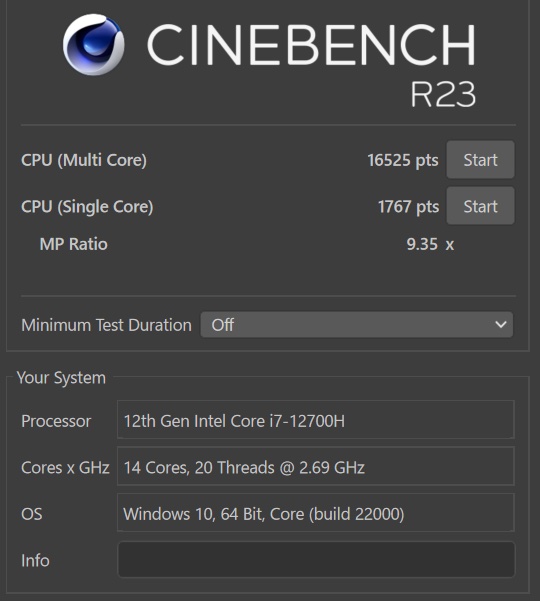Click the CPU (Single Core) label
This screenshot has height=601, width=540.
tap(87, 207)
